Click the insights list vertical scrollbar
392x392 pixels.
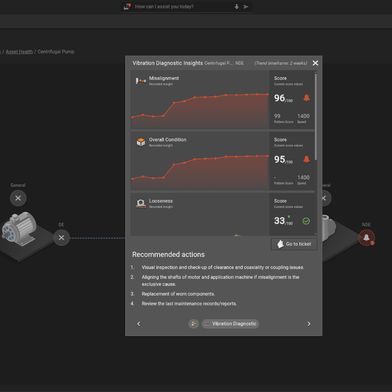(315, 117)
